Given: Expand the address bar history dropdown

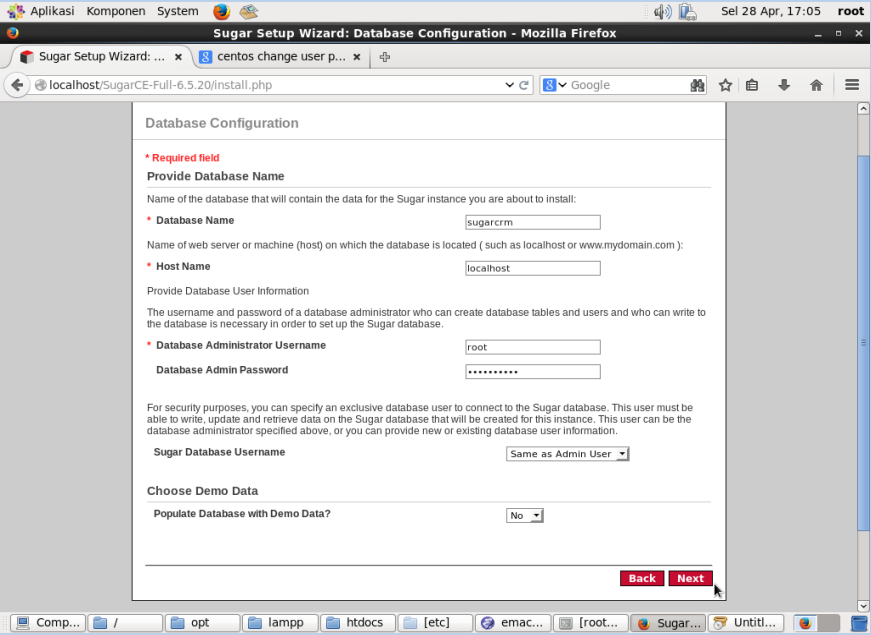Looking at the screenshot, I should coord(511,85).
